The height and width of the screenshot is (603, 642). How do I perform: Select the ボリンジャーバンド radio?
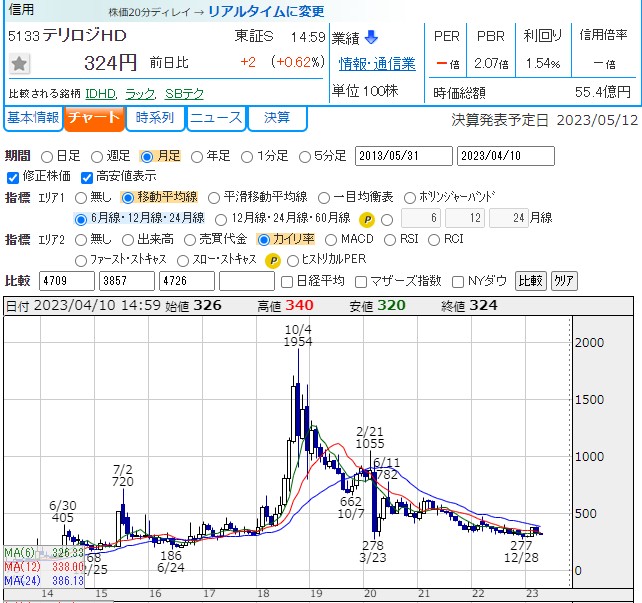[410, 198]
